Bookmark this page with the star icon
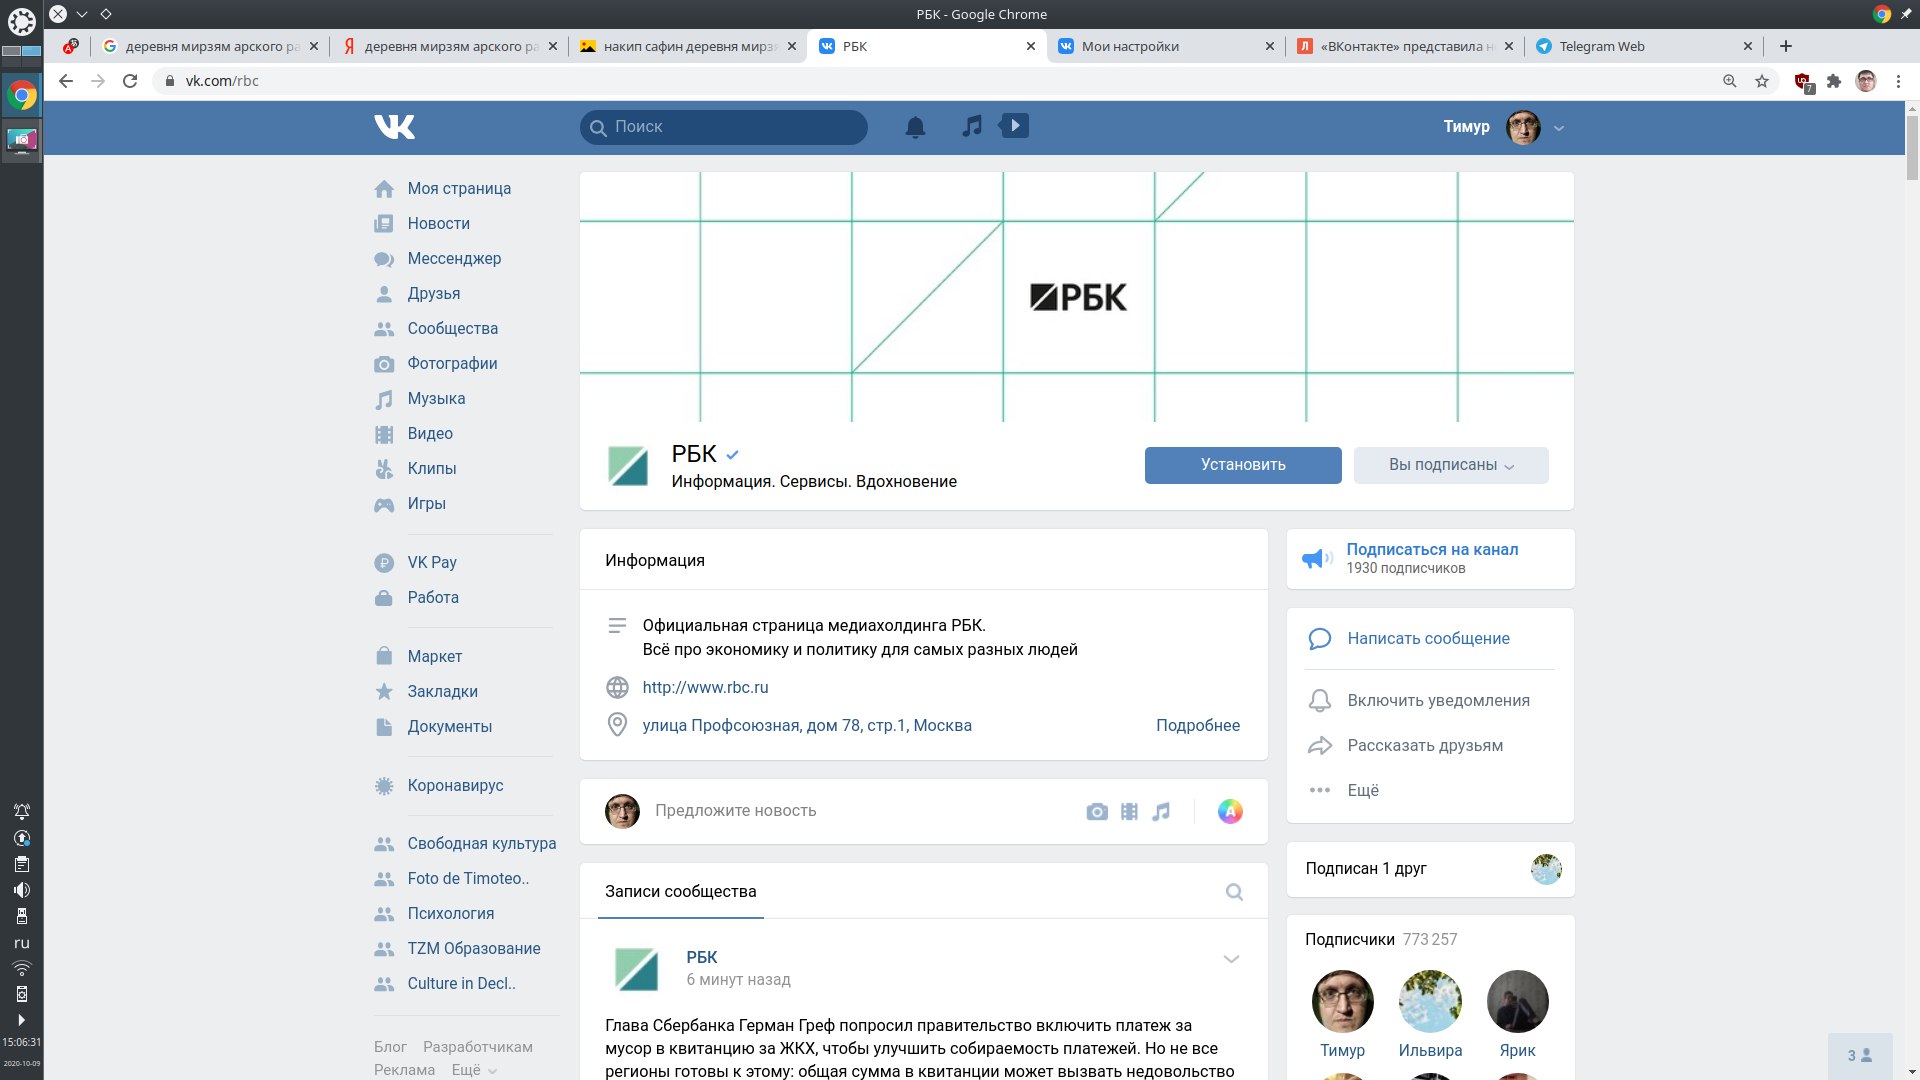This screenshot has height=1080, width=1920. 1762,81
